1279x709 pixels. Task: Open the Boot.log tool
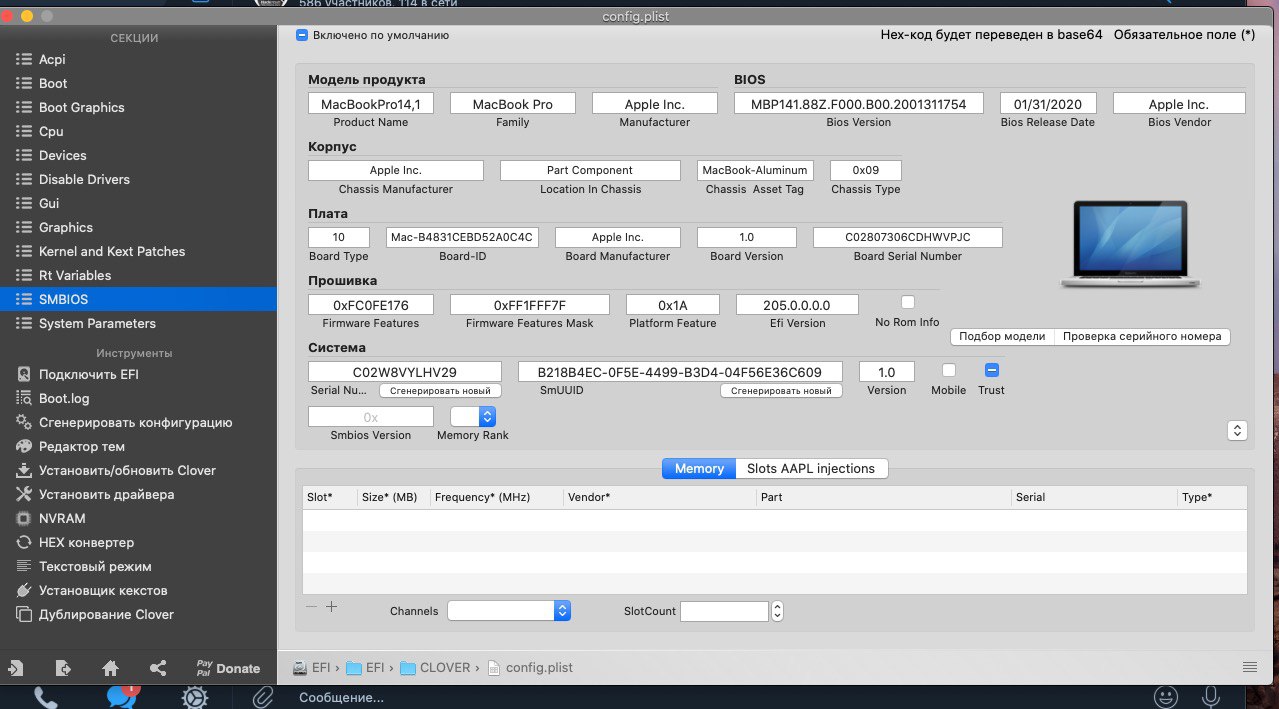point(138,398)
